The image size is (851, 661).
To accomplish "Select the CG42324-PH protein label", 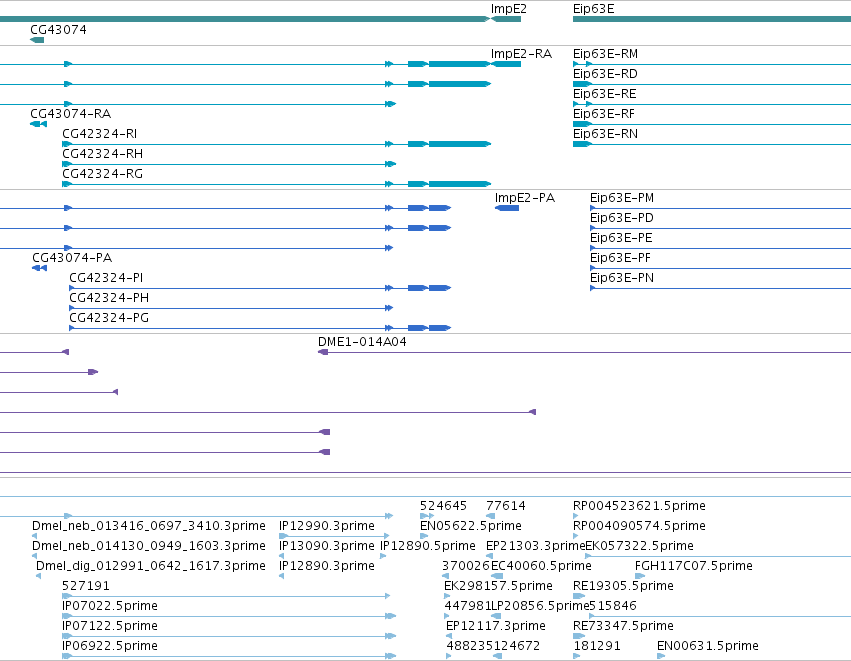I will coord(109,298).
